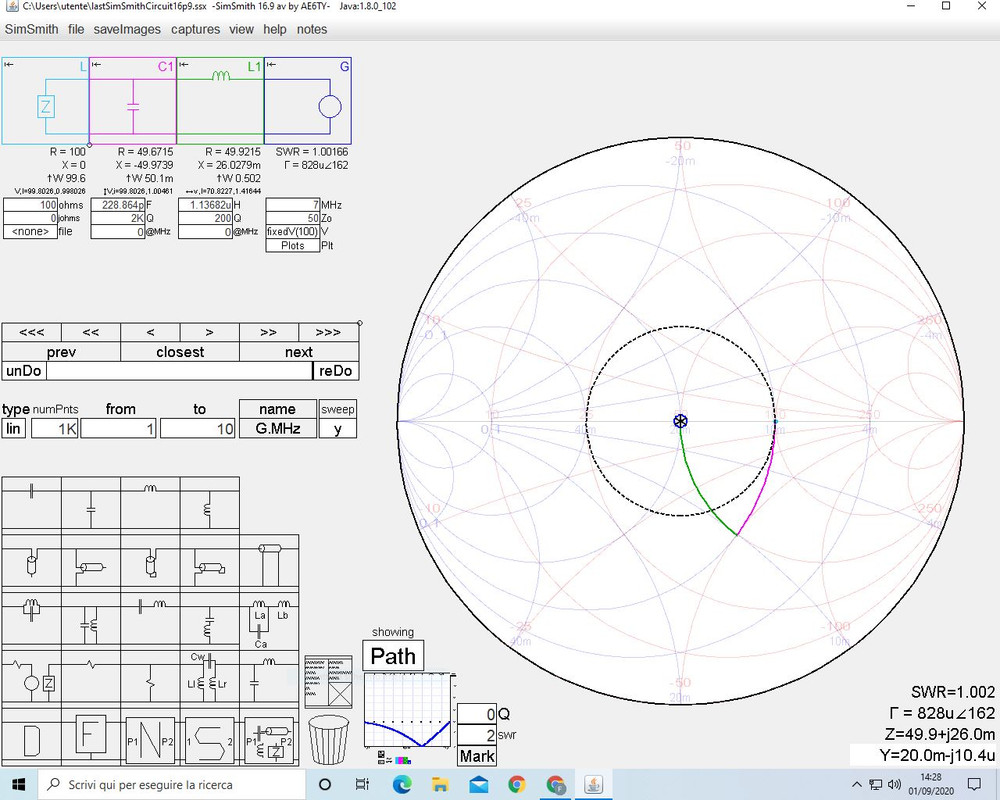The image size is (1000, 800).
Task: Add the P1 P2 custom circuit block
Action: click(269, 740)
